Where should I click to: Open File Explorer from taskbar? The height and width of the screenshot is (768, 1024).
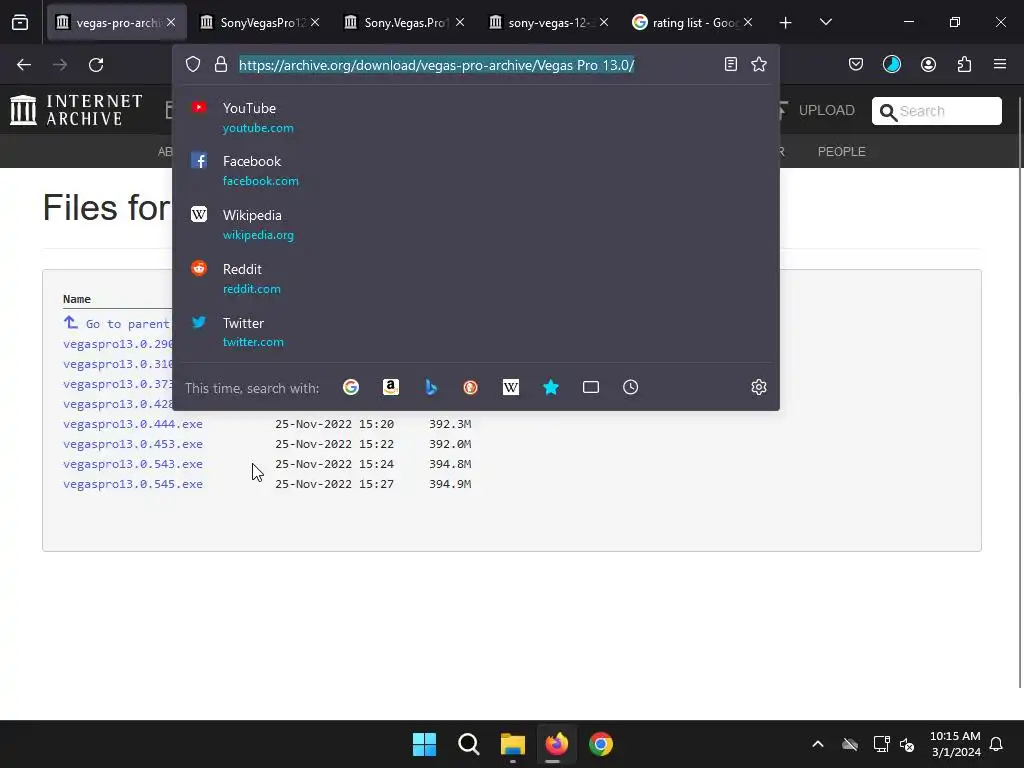(x=513, y=744)
